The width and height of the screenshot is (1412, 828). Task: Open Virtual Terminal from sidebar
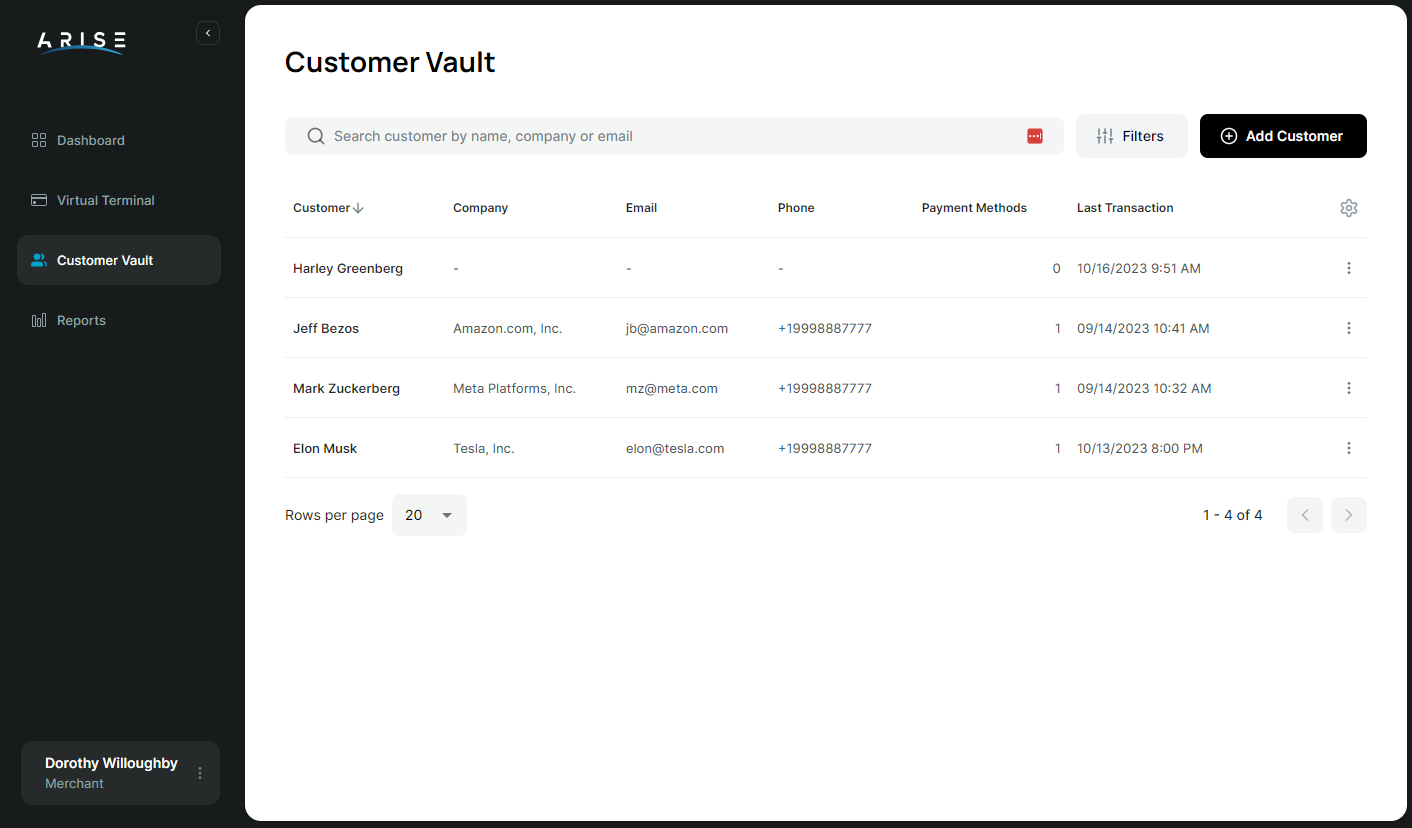tap(119, 200)
